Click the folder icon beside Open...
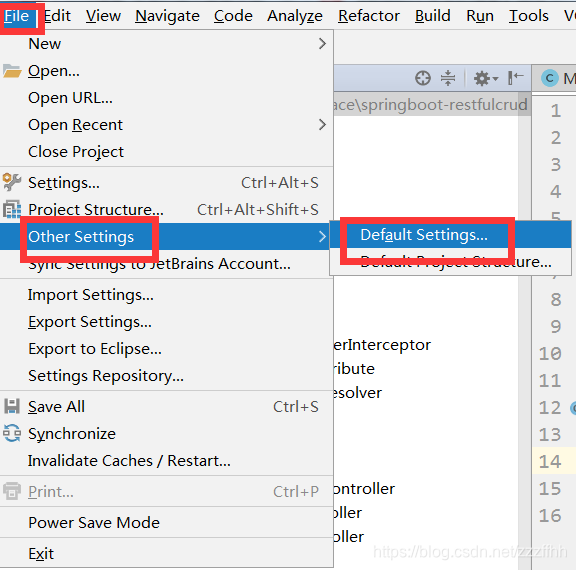This screenshot has height=570, width=576. [x=12, y=71]
